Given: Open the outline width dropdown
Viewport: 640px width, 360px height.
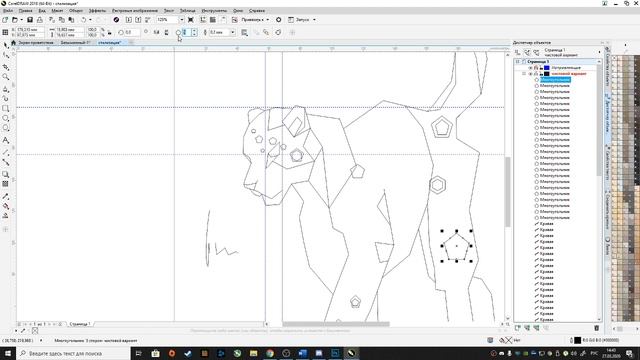Looking at the screenshot, I should [233, 32].
